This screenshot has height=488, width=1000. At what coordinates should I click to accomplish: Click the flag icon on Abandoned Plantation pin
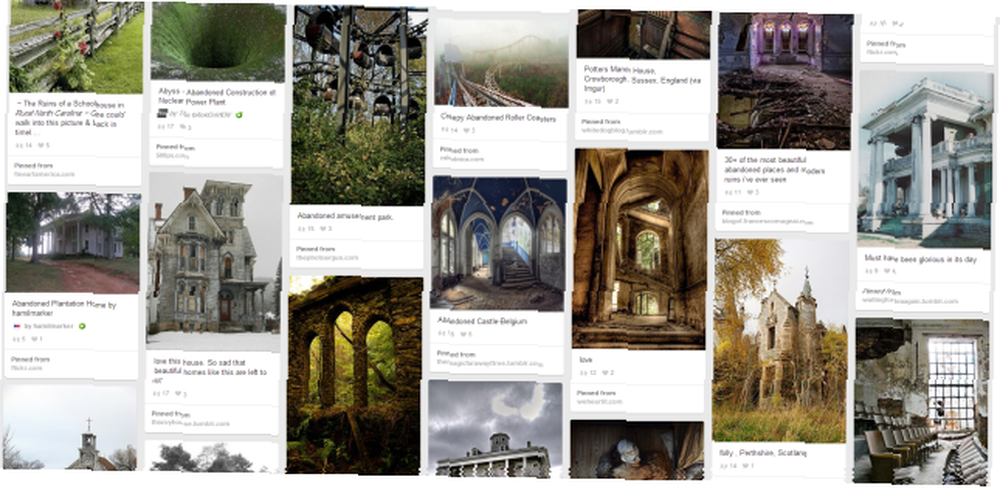tap(17, 326)
